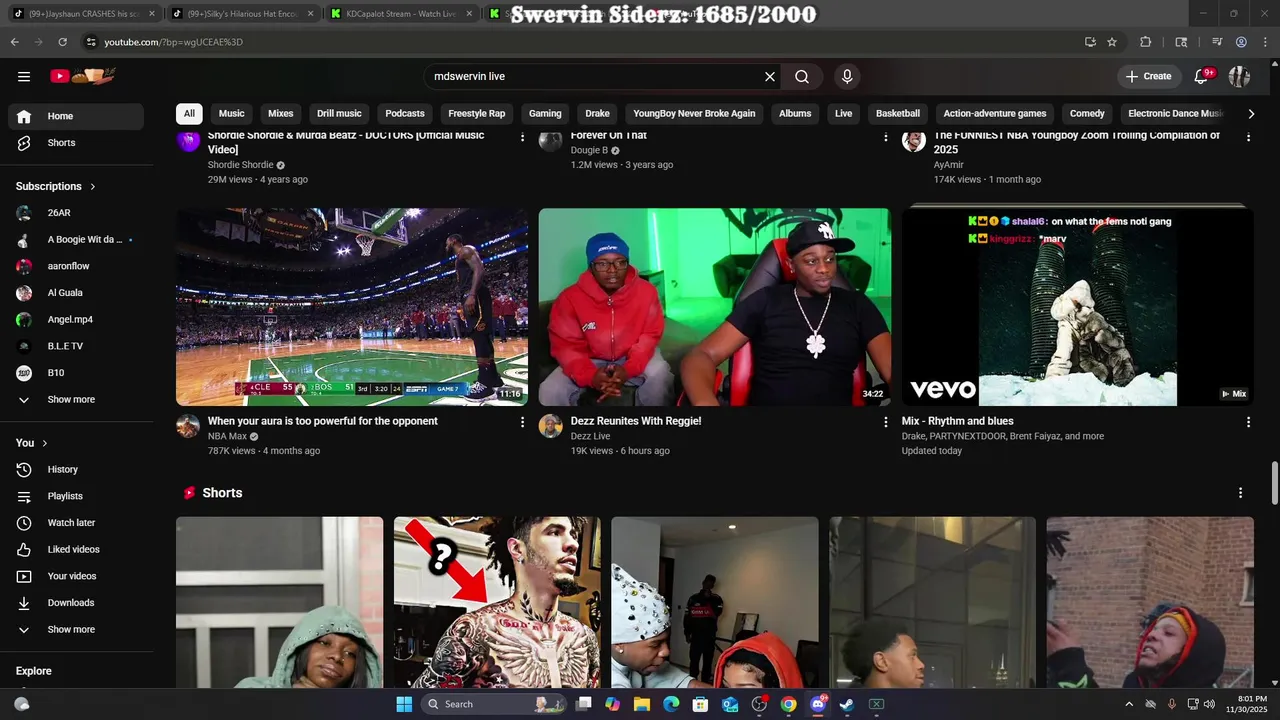This screenshot has height=720, width=1280.
Task: Click the Create button
Action: 1148,76
